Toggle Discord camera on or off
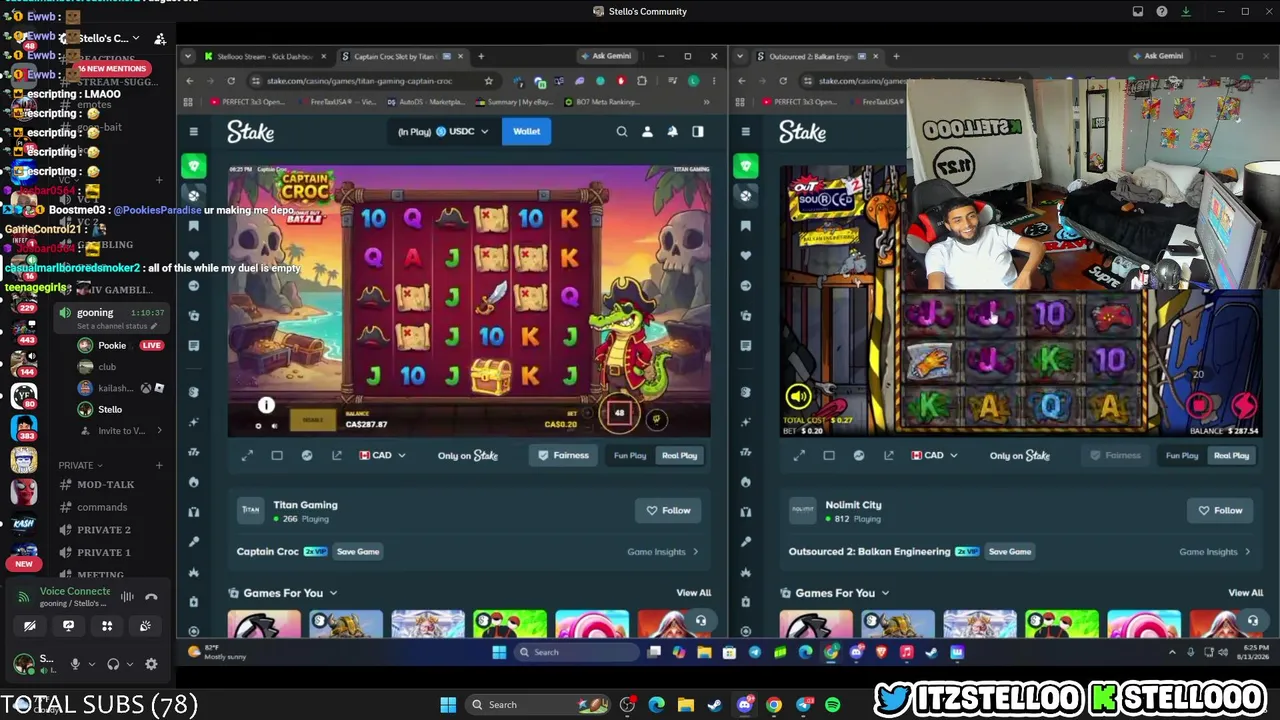 30,626
